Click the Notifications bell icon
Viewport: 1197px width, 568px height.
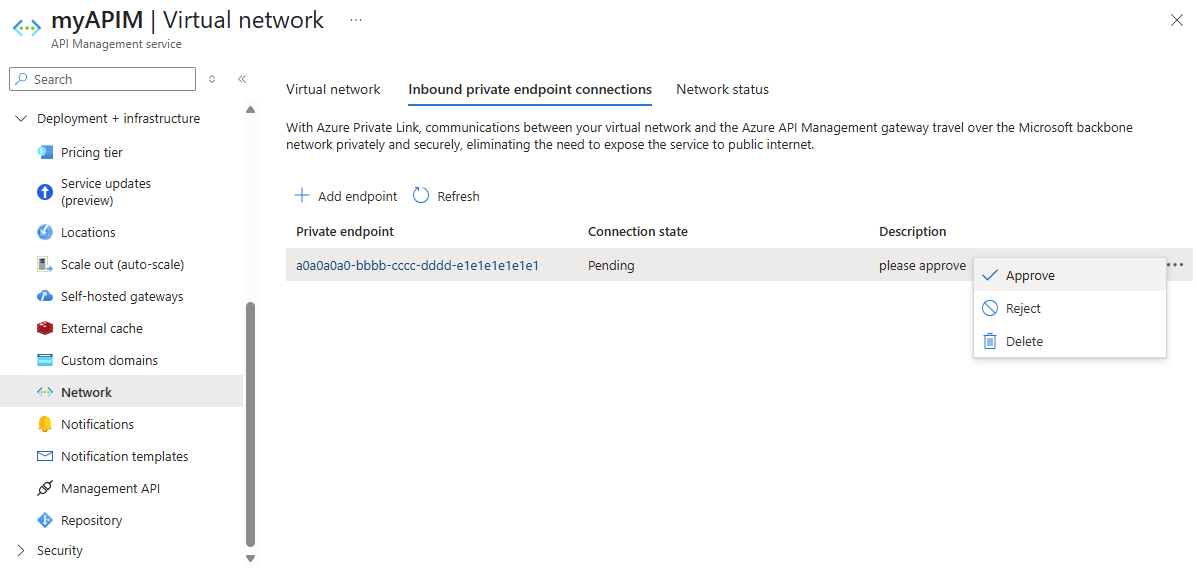[44, 424]
